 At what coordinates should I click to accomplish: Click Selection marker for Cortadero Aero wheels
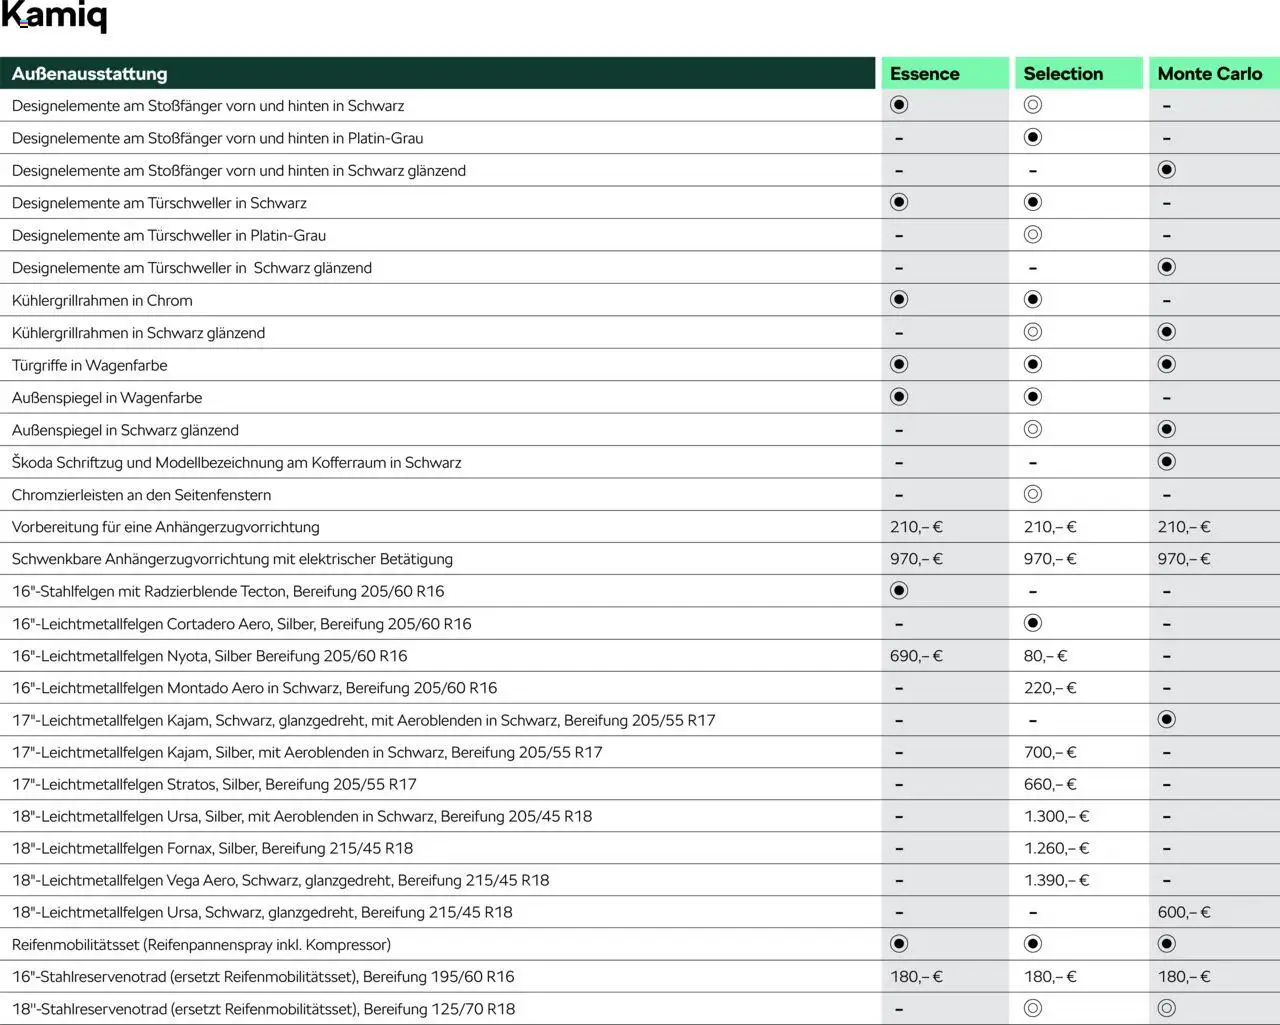tap(1033, 623)
